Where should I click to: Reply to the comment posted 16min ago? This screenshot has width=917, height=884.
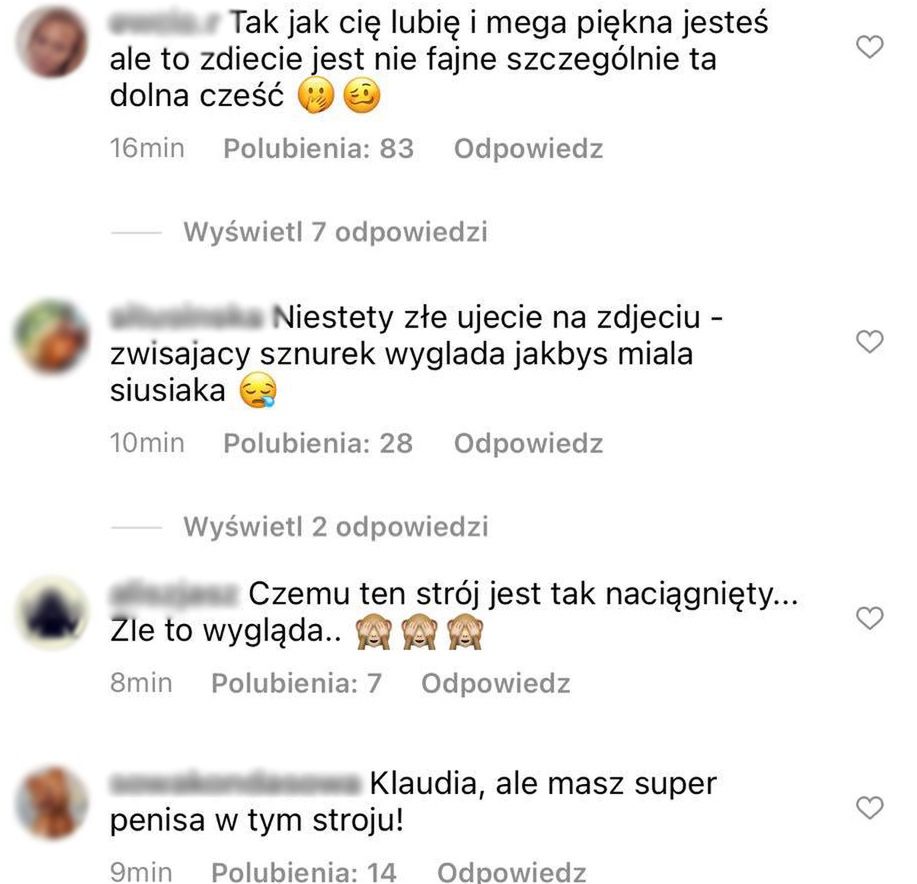pos(528,149)
